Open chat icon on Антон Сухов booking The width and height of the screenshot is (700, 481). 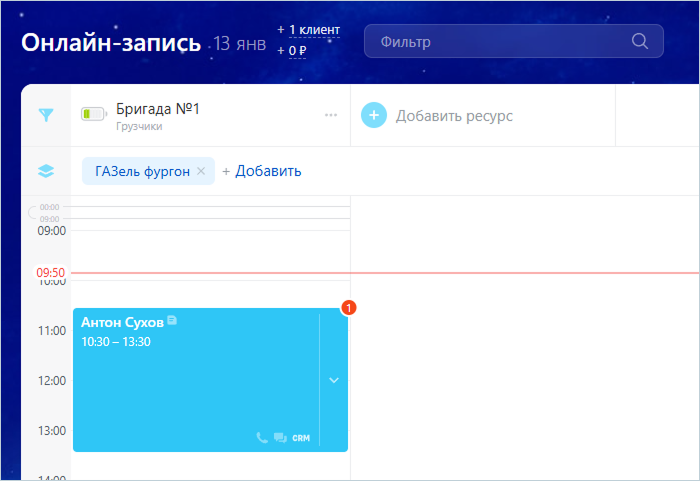pos(280,438)
